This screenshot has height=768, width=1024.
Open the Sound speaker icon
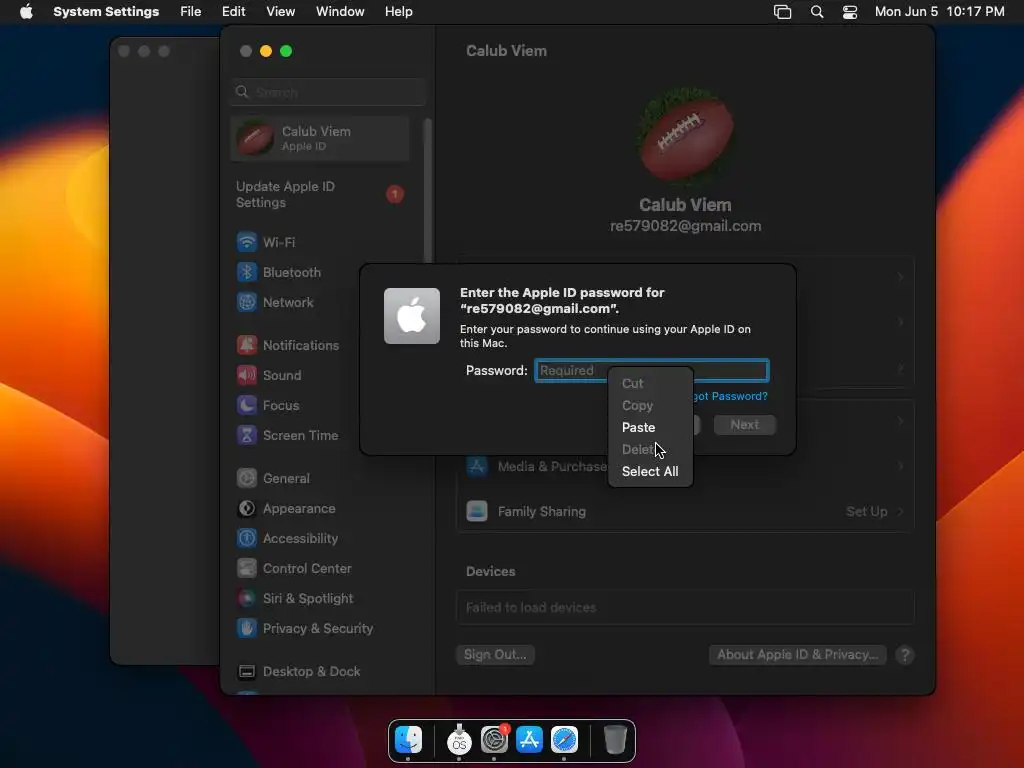(x=246, y=375)
